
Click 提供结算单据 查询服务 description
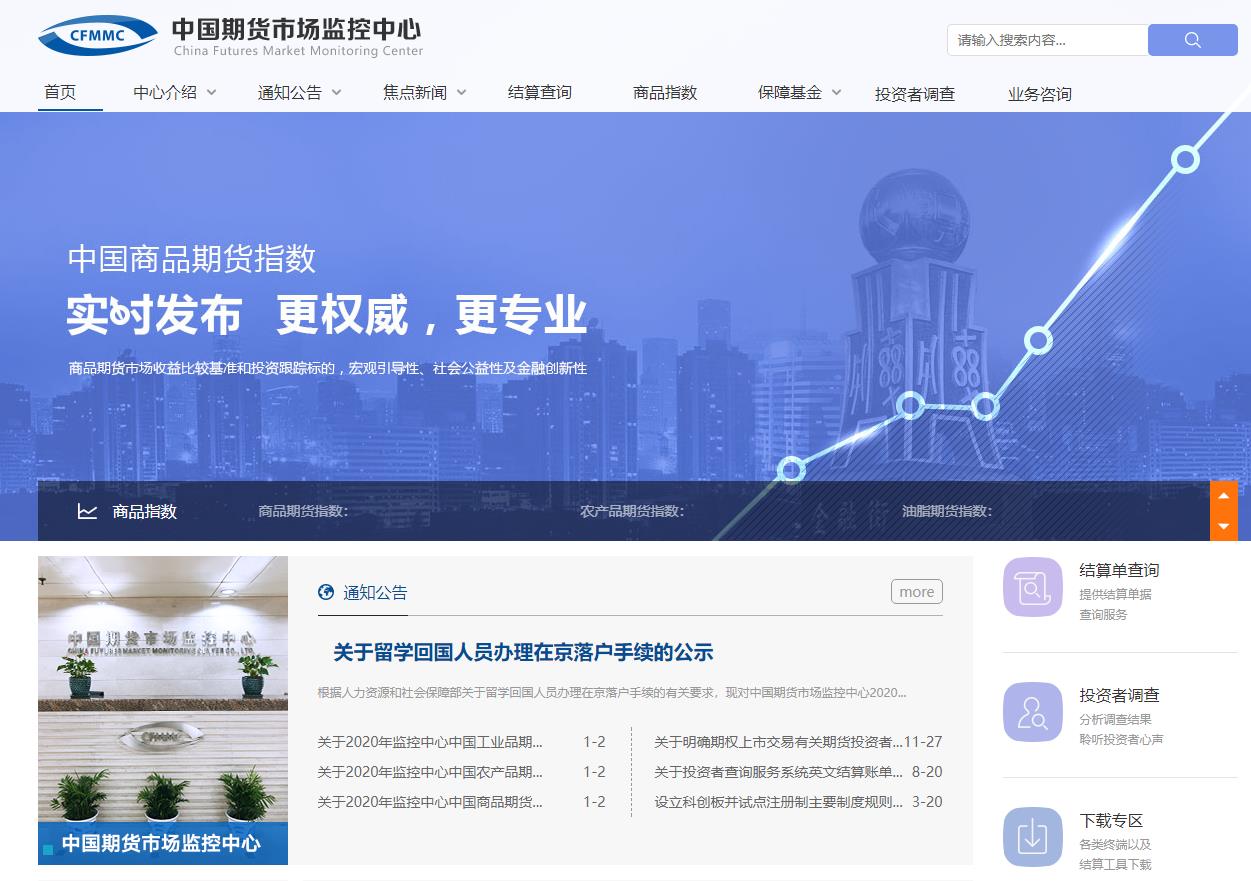[x=1115, y=604]
